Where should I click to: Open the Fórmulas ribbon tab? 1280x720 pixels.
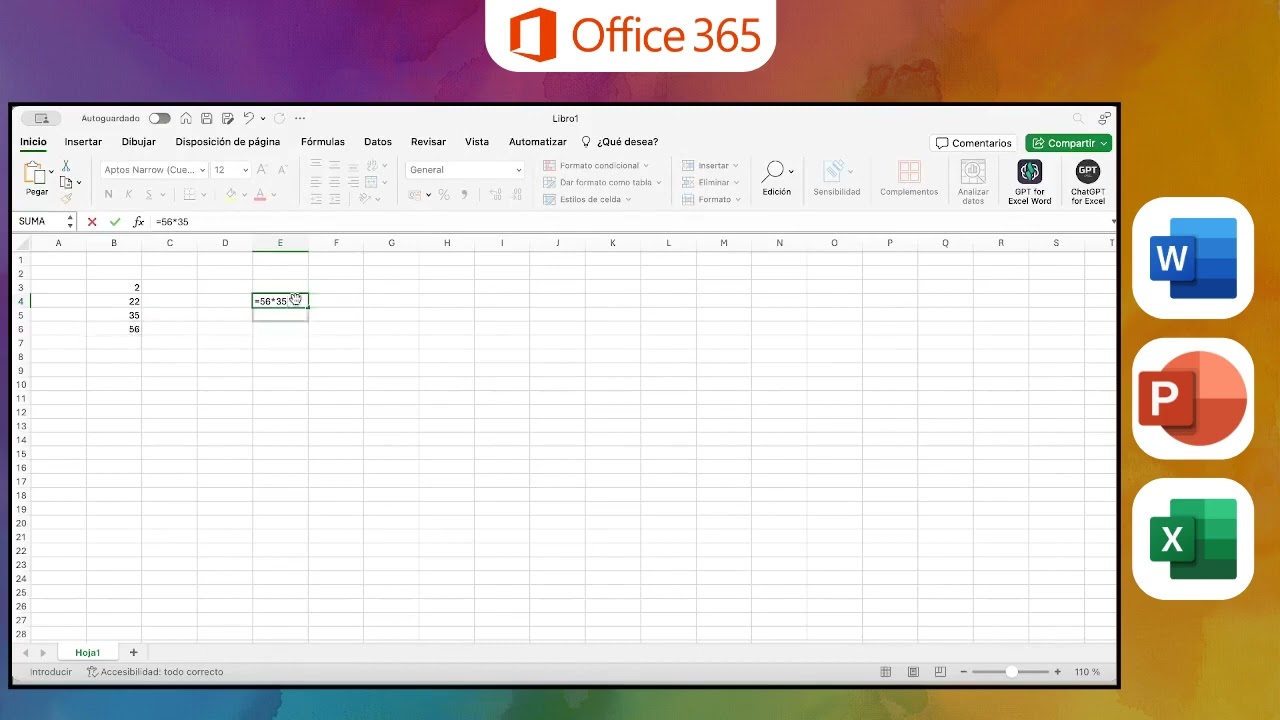click(323, 142)
